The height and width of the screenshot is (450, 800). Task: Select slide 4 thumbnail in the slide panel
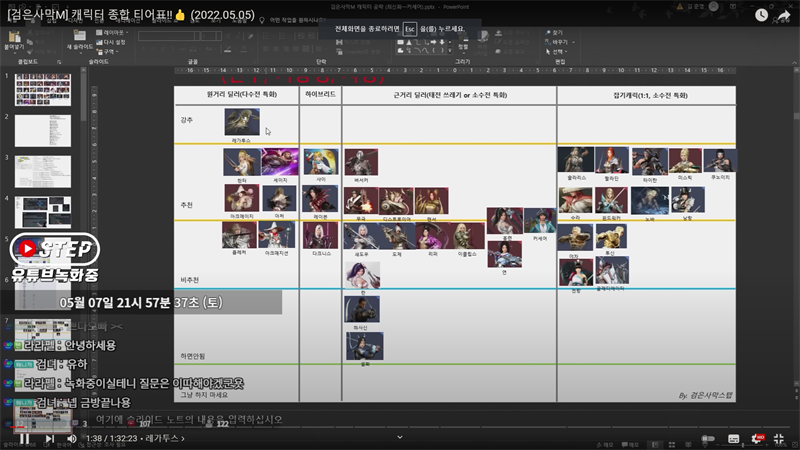click(x=41, y=212)
